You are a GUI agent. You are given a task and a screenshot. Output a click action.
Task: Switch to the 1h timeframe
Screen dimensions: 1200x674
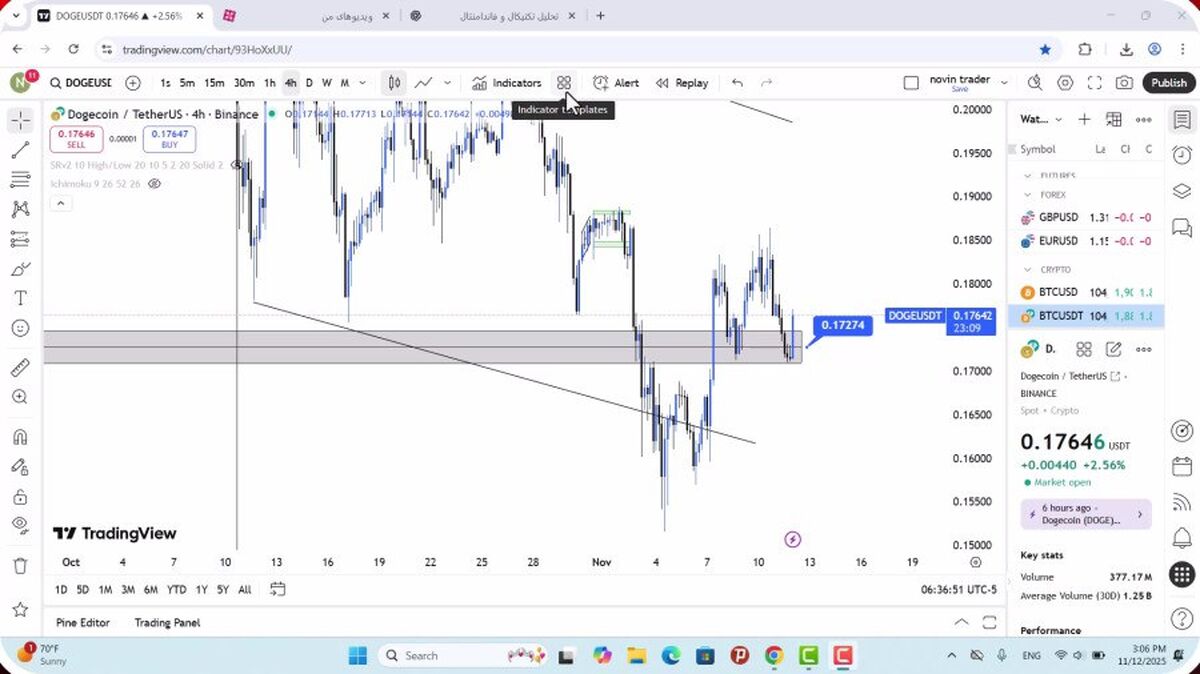coord(270,83)
